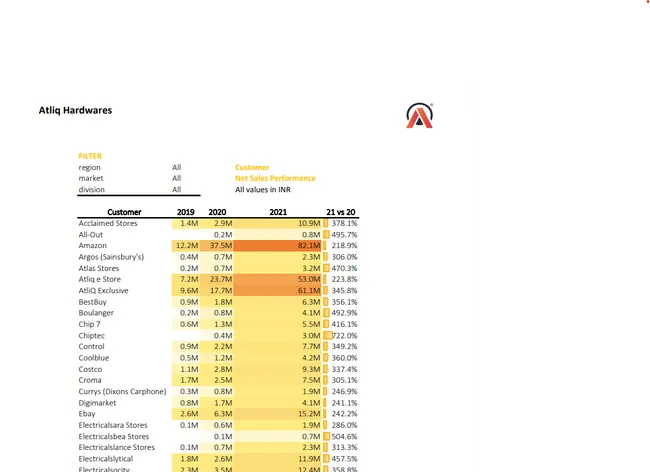
Task: Click Atliq e Store 2019 value '7.2M'
Action: (x=189, y=279)
